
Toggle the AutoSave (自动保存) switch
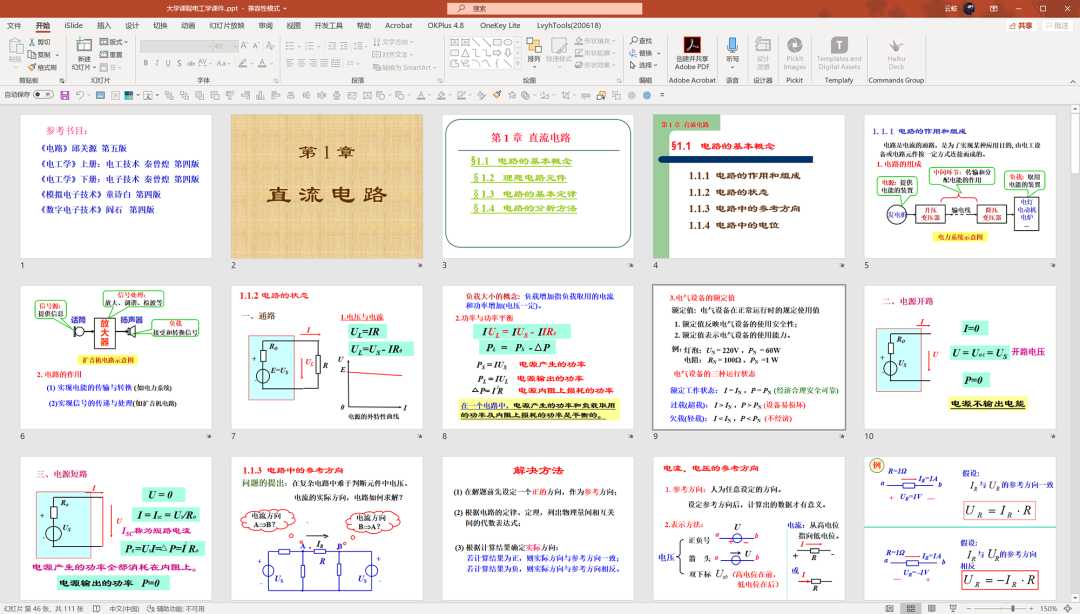(43, 95)
